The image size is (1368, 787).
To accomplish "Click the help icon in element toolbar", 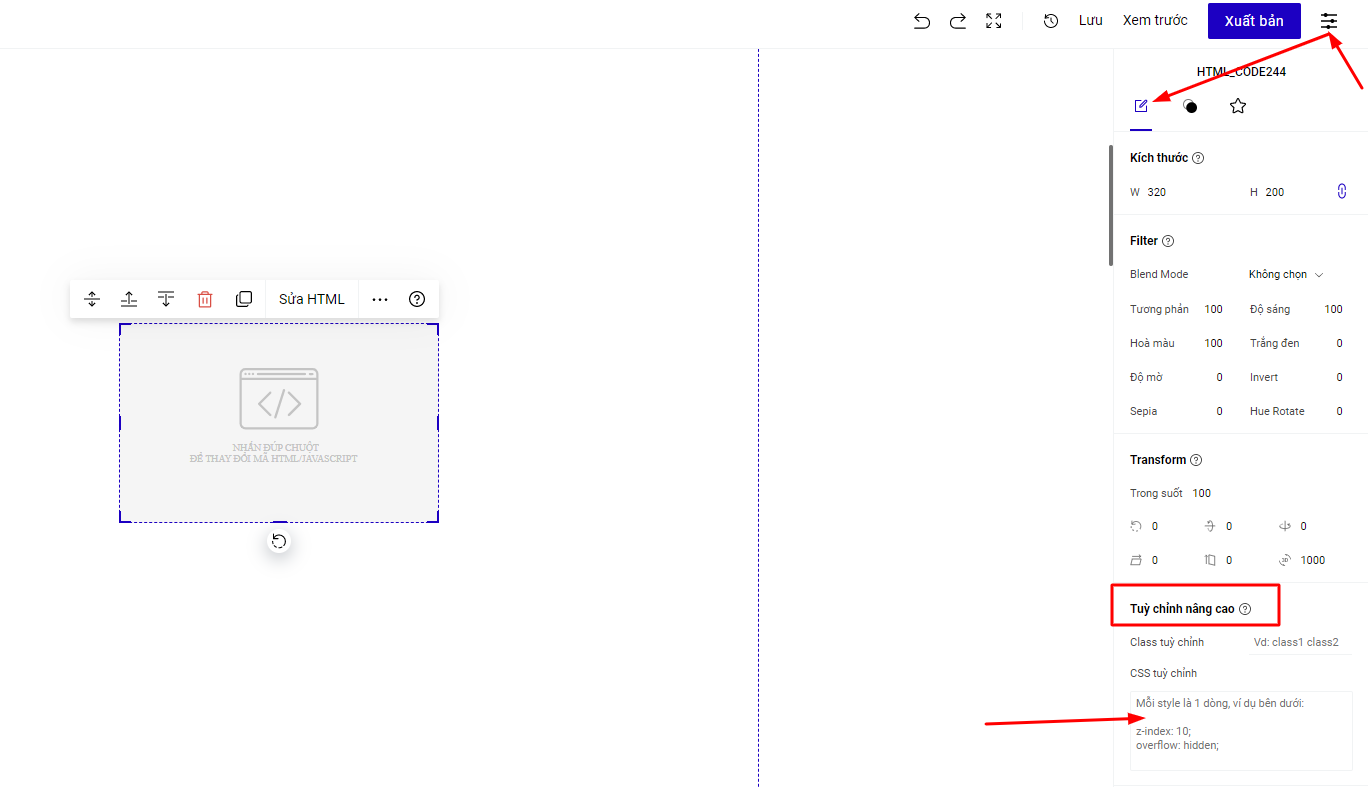I will tap(418, 299).
